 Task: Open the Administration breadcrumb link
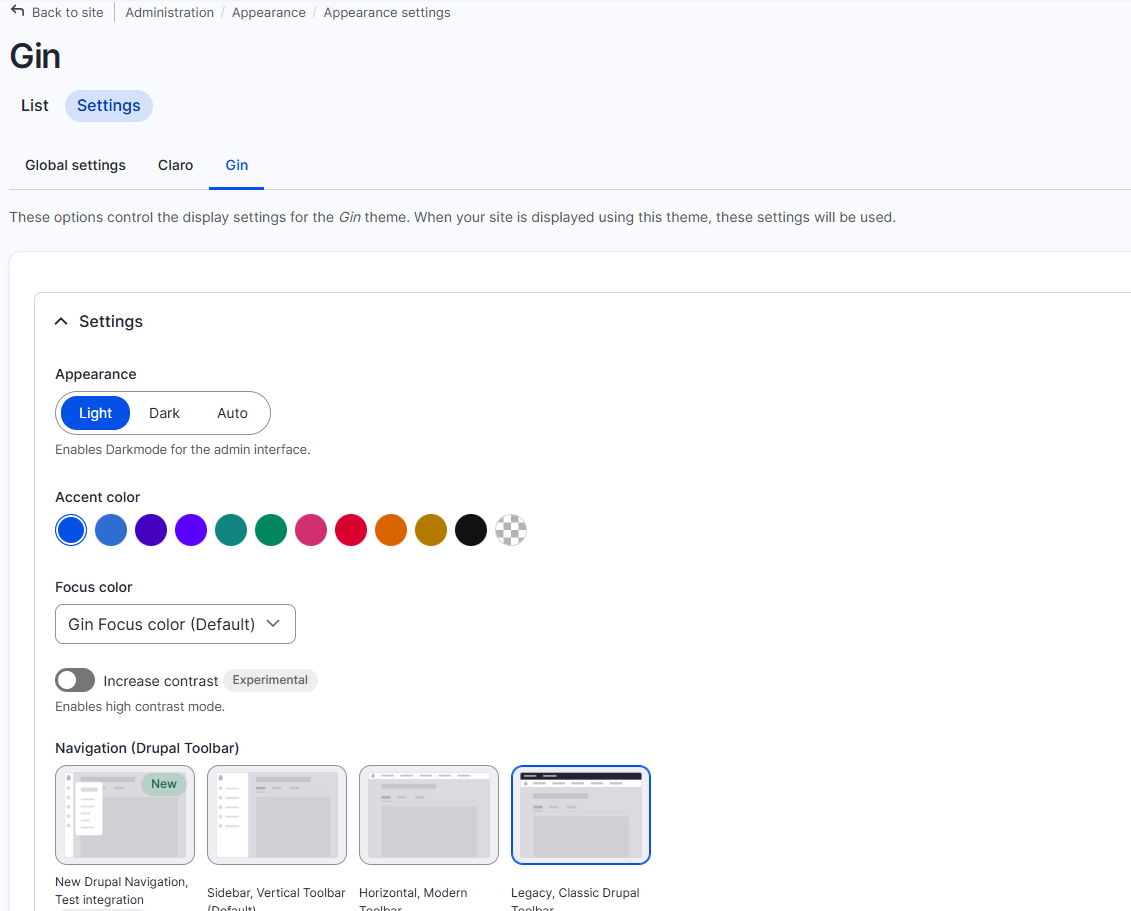pos(170,12)
